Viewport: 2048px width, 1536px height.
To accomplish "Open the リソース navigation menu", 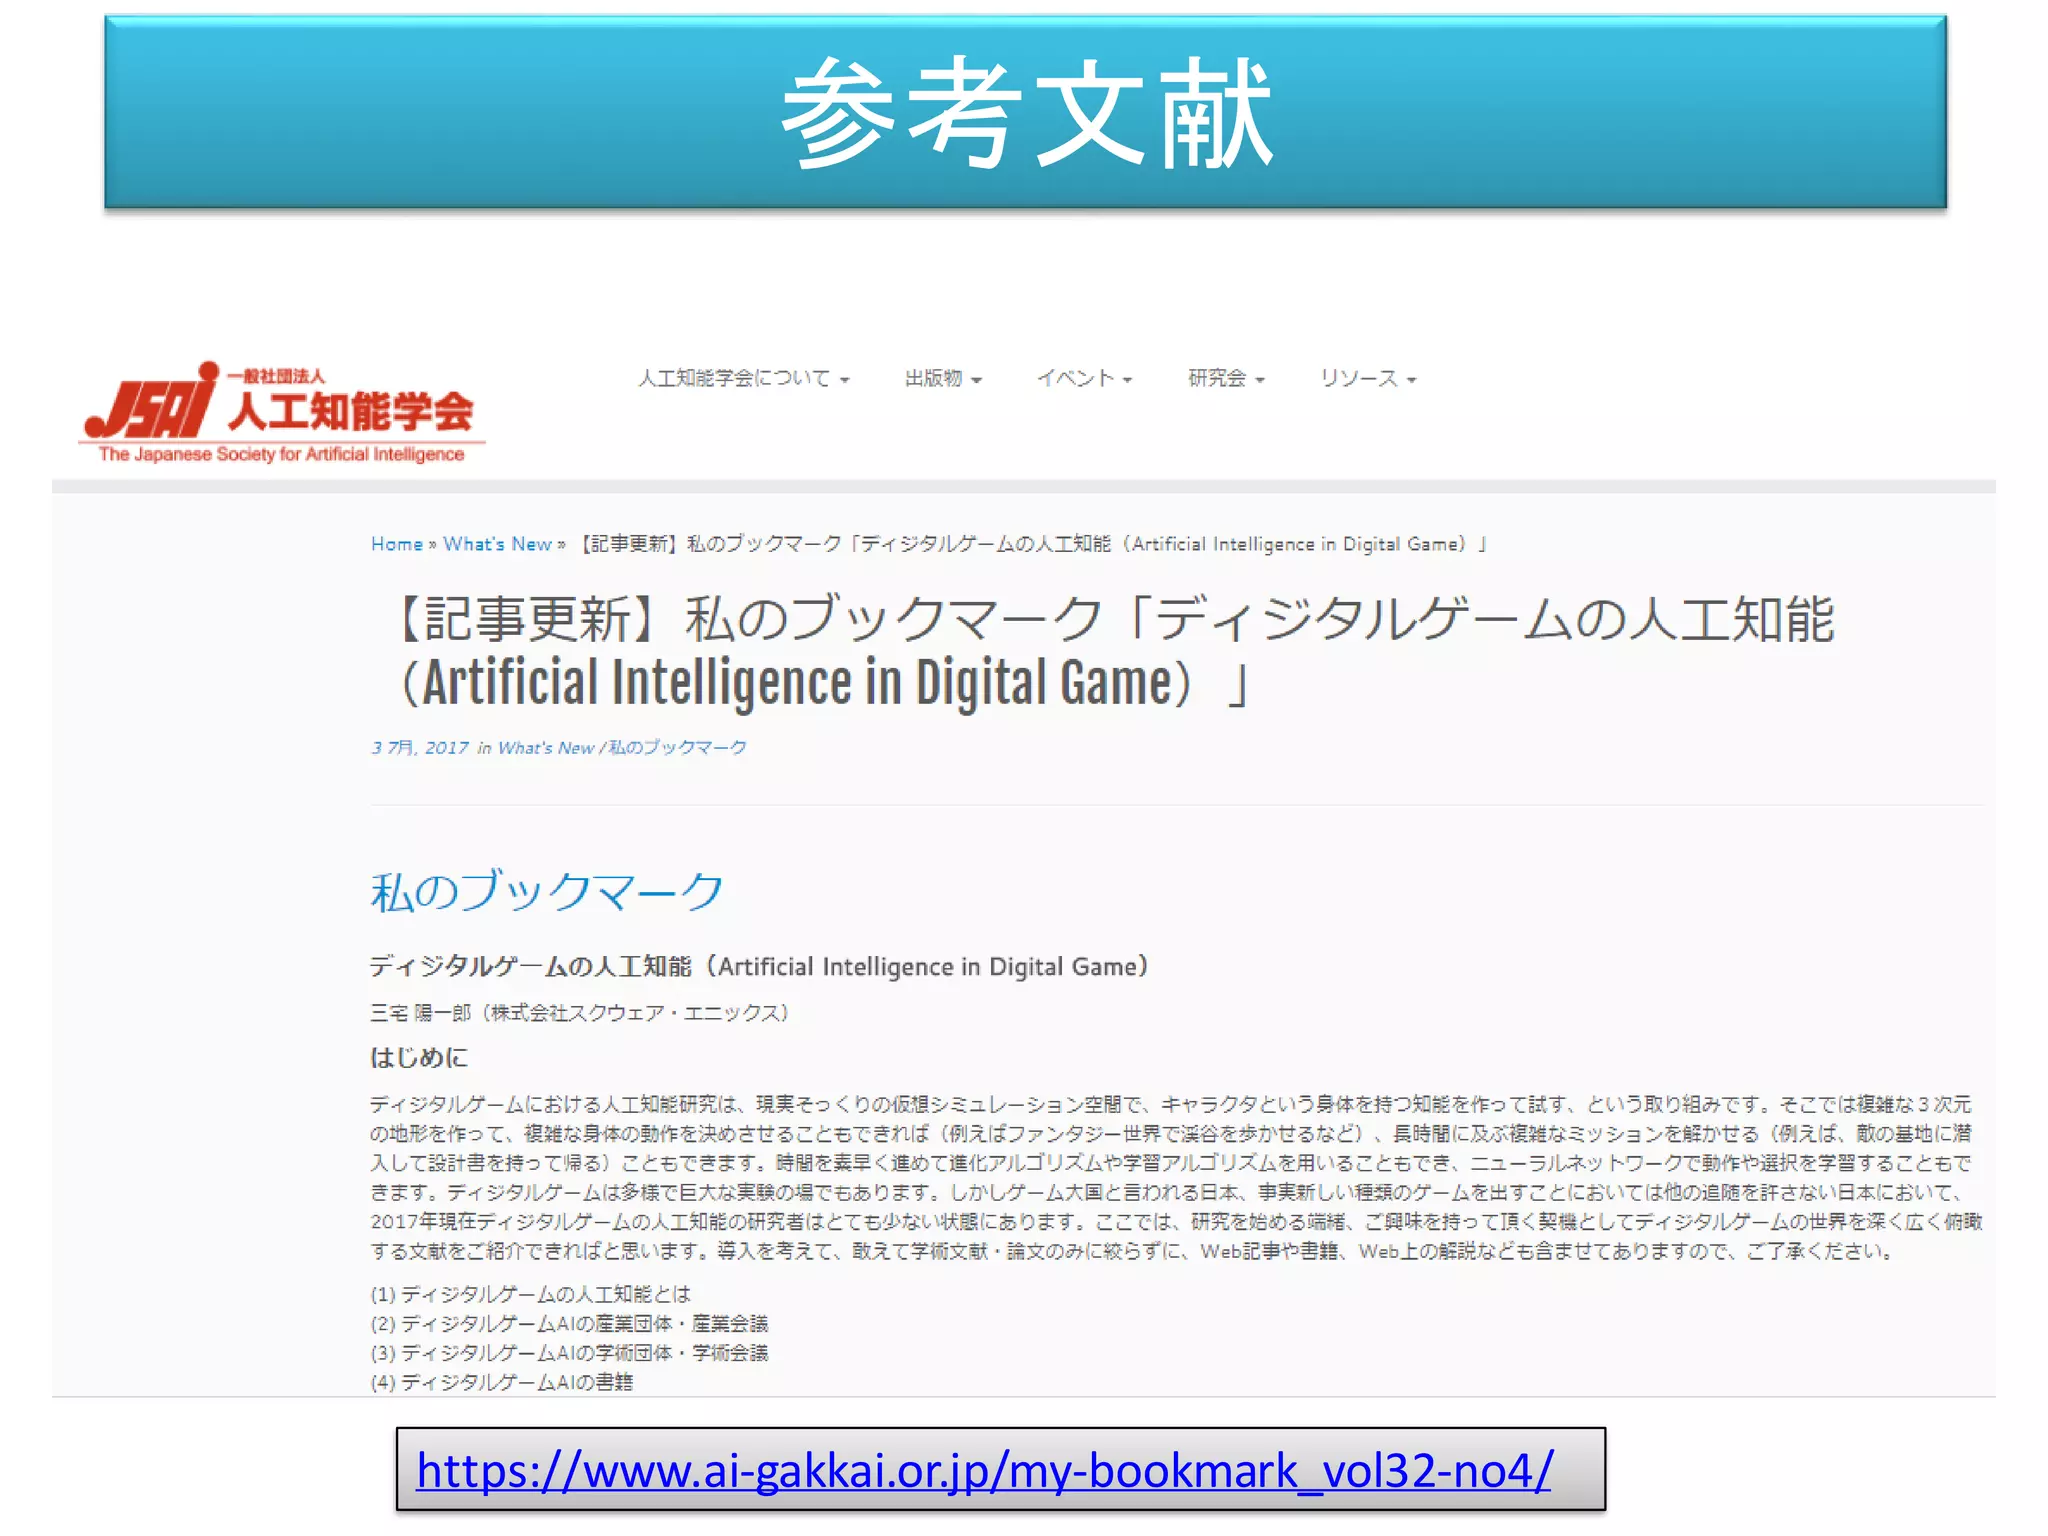I will coord(1367,378).
